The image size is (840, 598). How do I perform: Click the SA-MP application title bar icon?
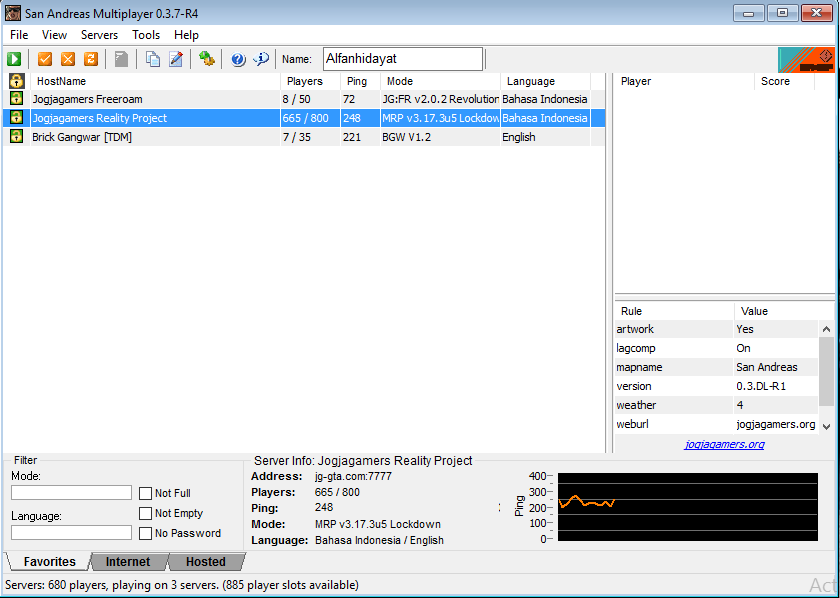click(13, 13)
